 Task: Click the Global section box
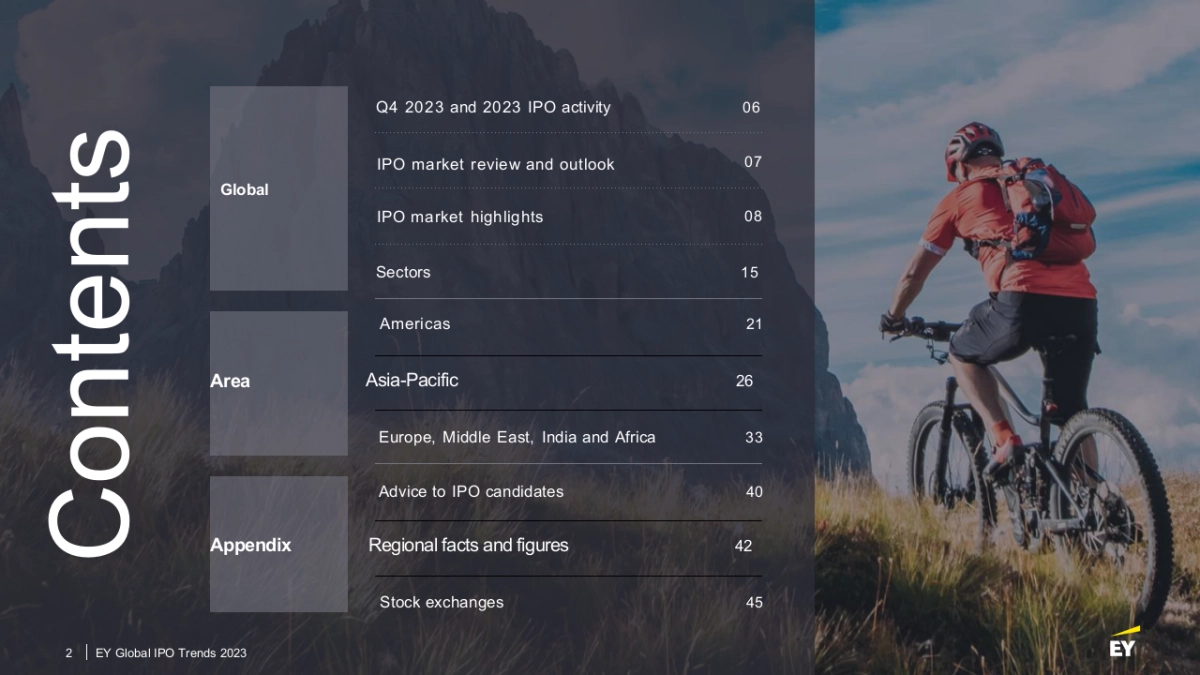click(278, 189)
